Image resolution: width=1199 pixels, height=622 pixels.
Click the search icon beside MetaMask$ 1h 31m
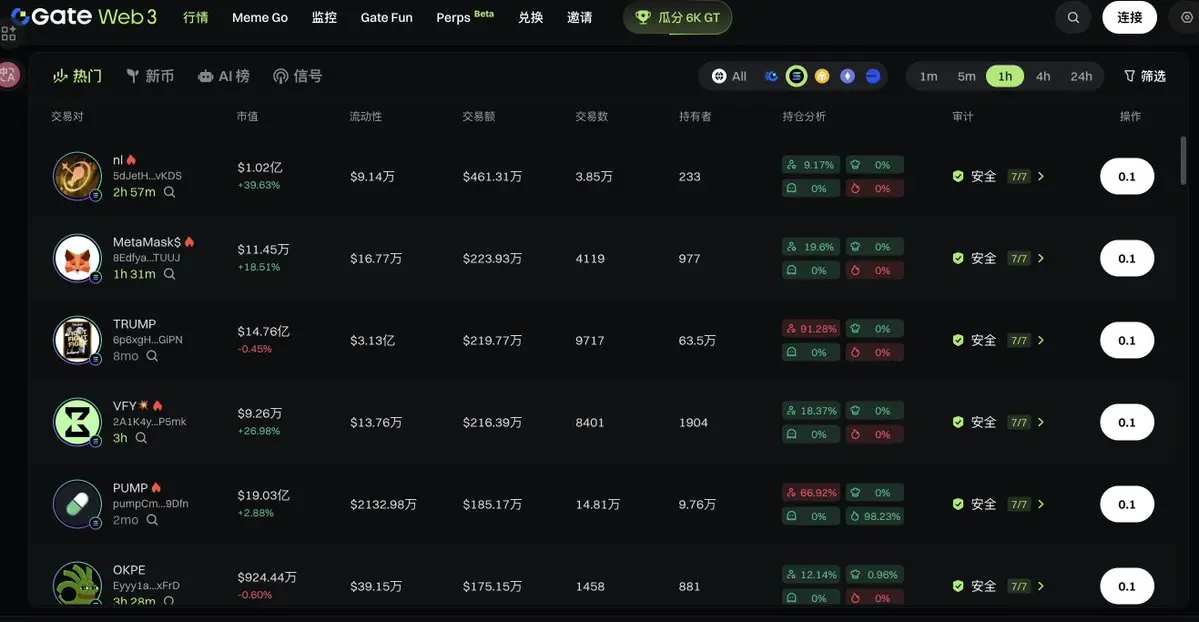170,274
